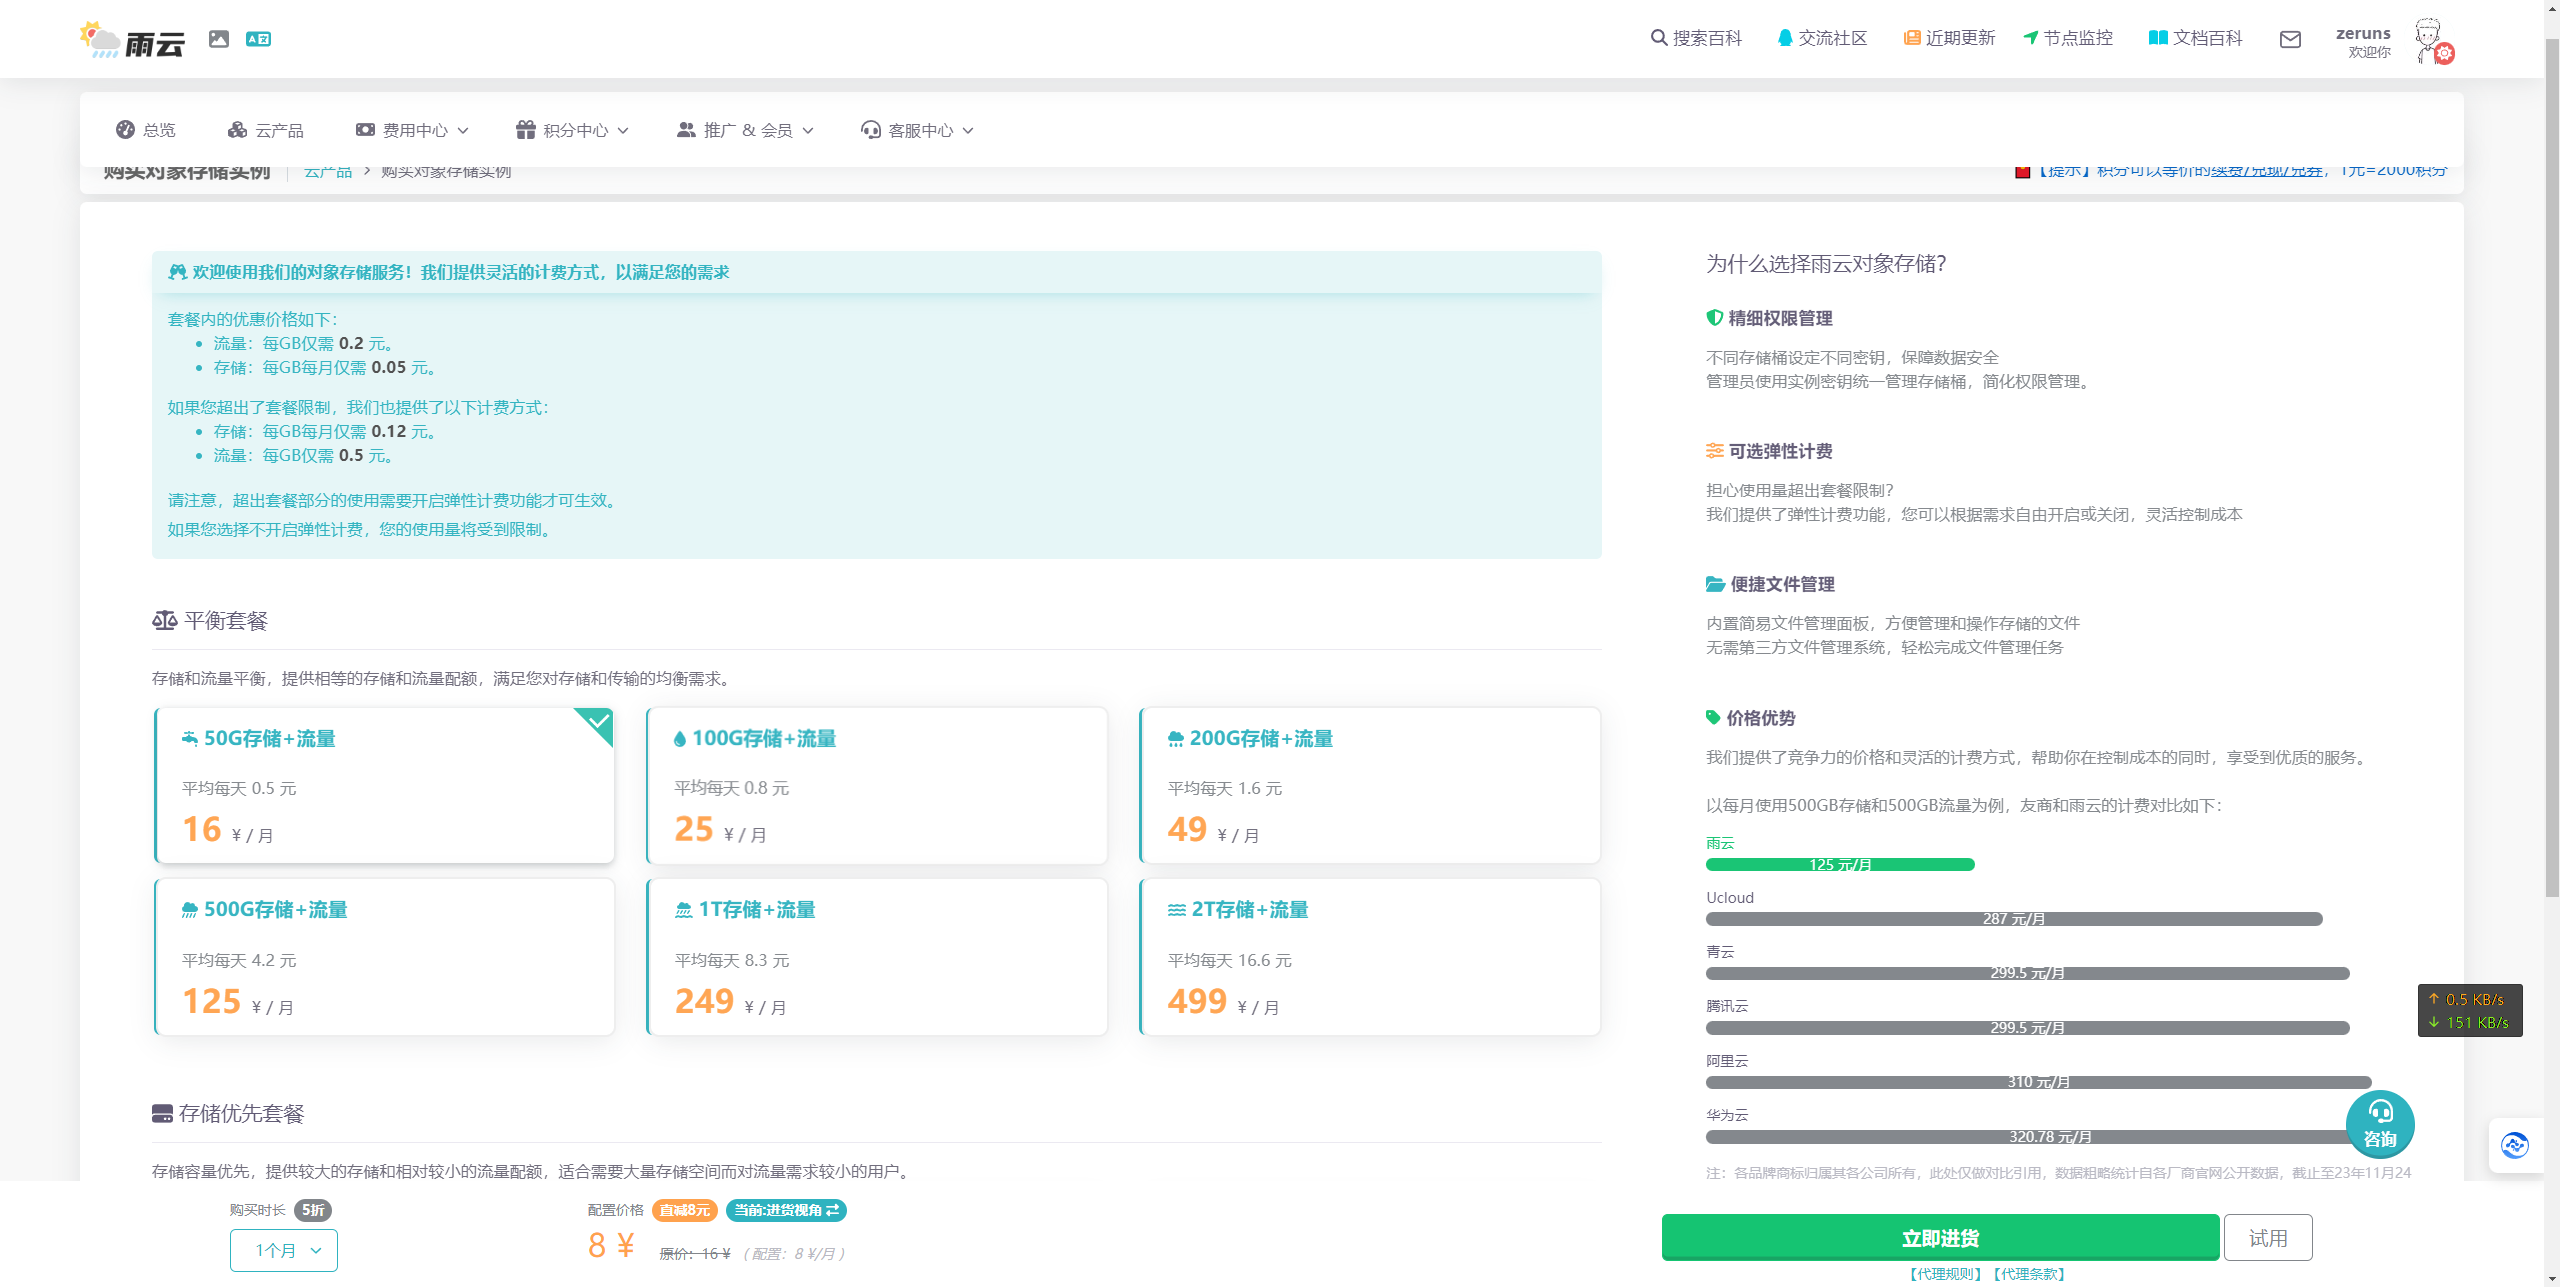Open the 购买时长 1个月 dropdown
The width and height of the screenshot is (2560, 1287).
coord(284,1250)
